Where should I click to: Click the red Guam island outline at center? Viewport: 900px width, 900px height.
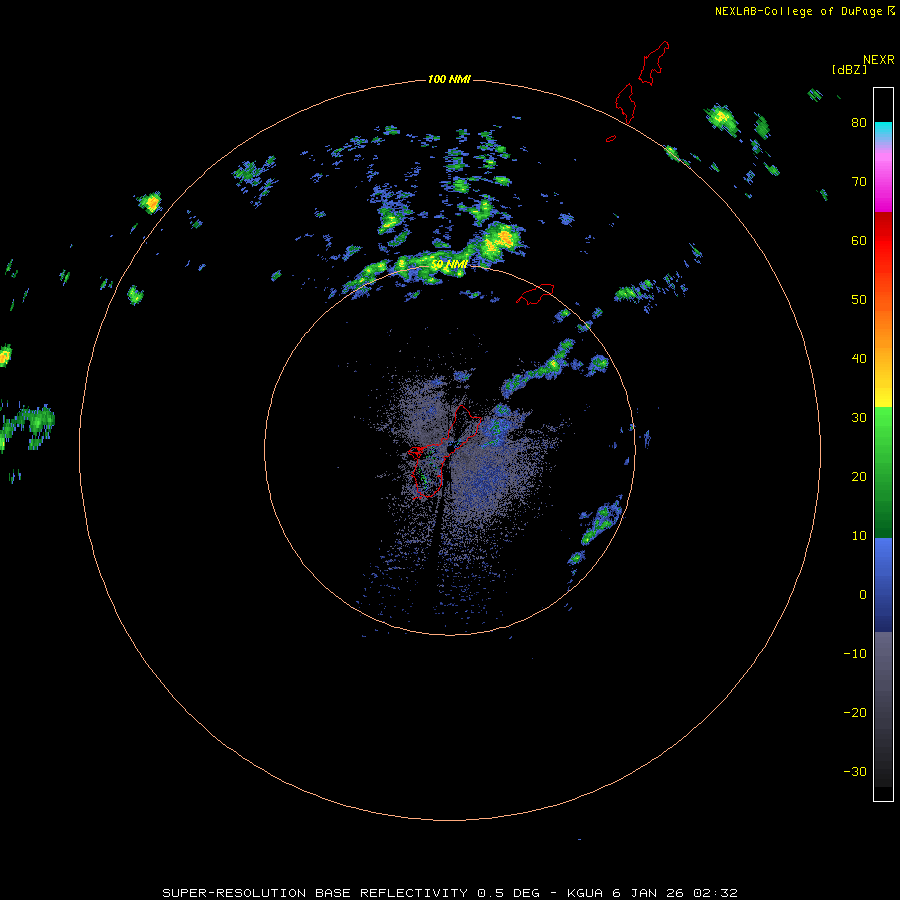pyautogui.click(x=445, y=451)
